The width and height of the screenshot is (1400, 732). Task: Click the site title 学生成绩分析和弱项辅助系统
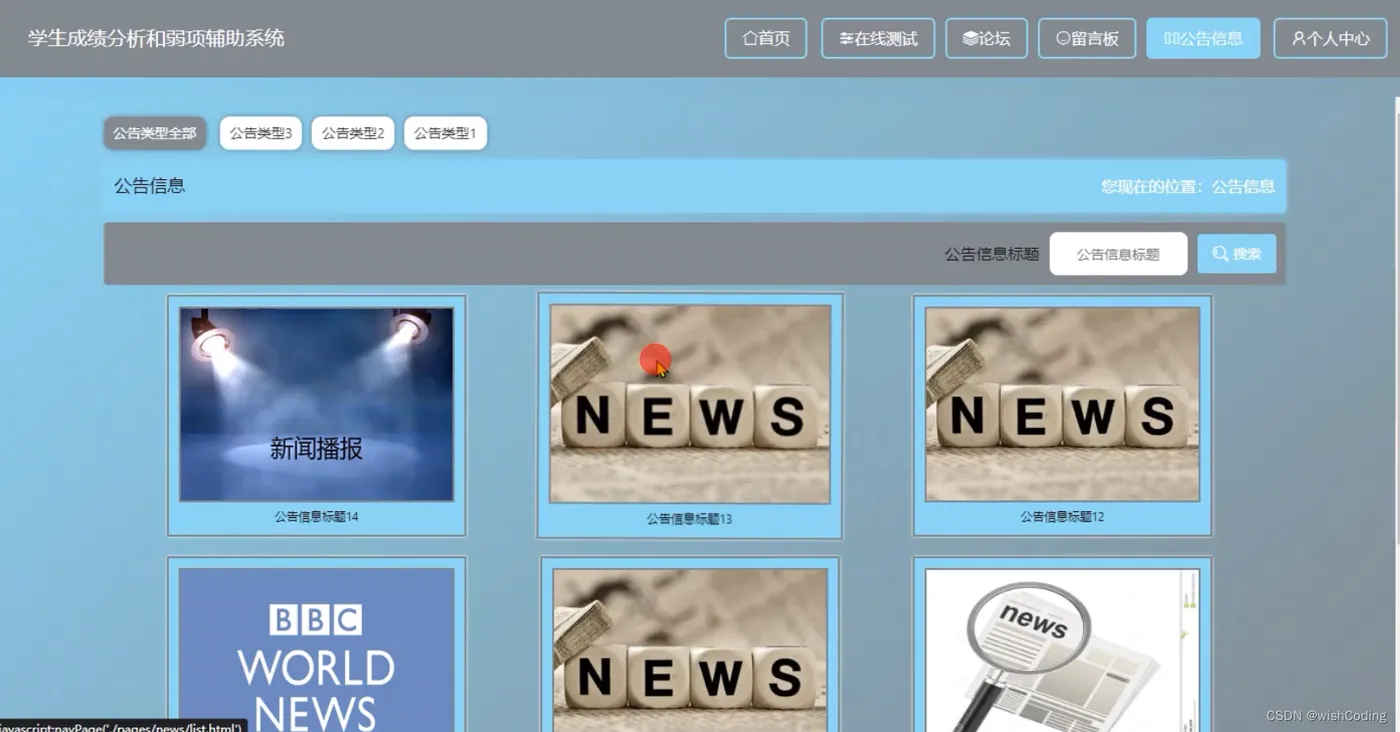(x=156, y=38)
